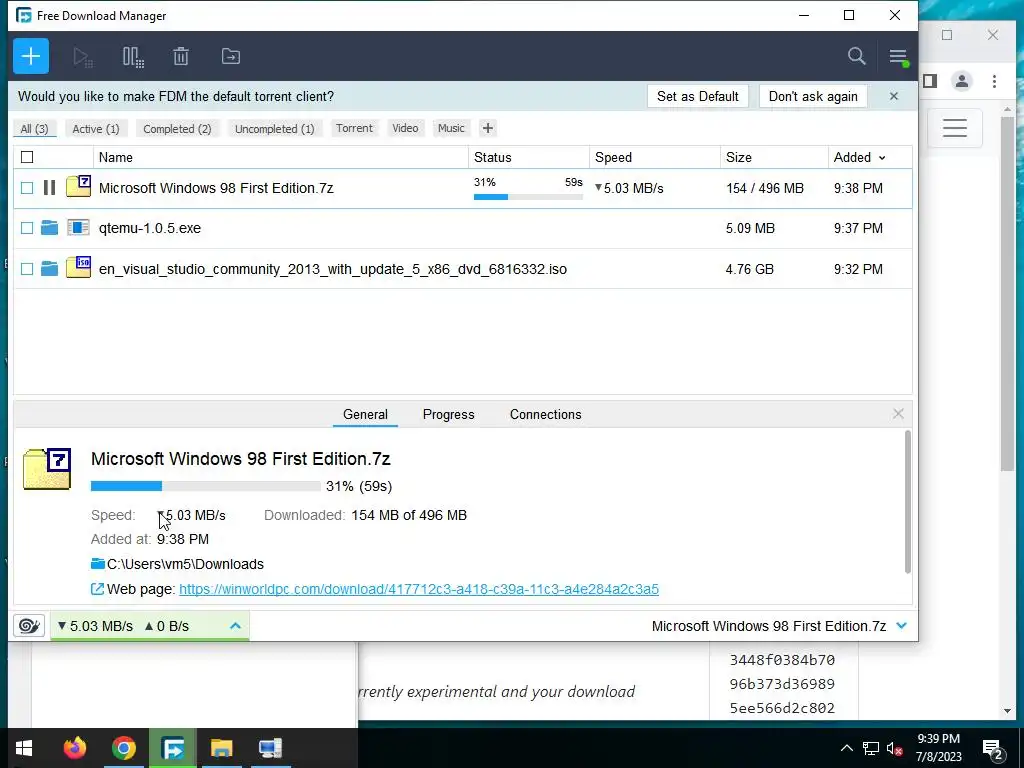The image size is (1024, 768).
Task: Check the qtemu-1.0.5.exe row checkbox
Action: point(27,228)
